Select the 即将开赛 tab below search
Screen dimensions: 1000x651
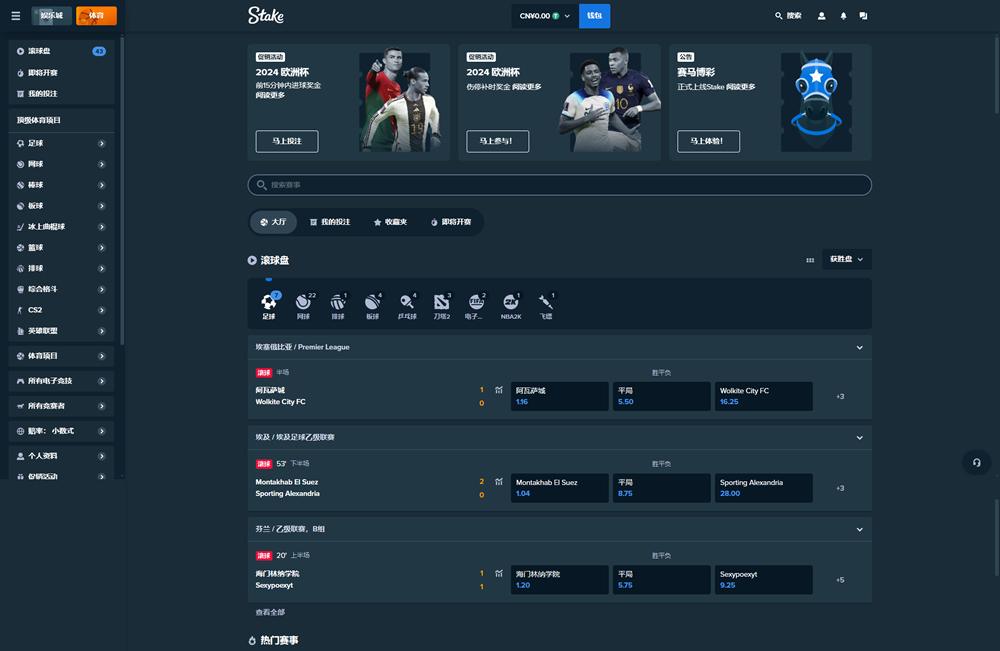pos(451,222)
